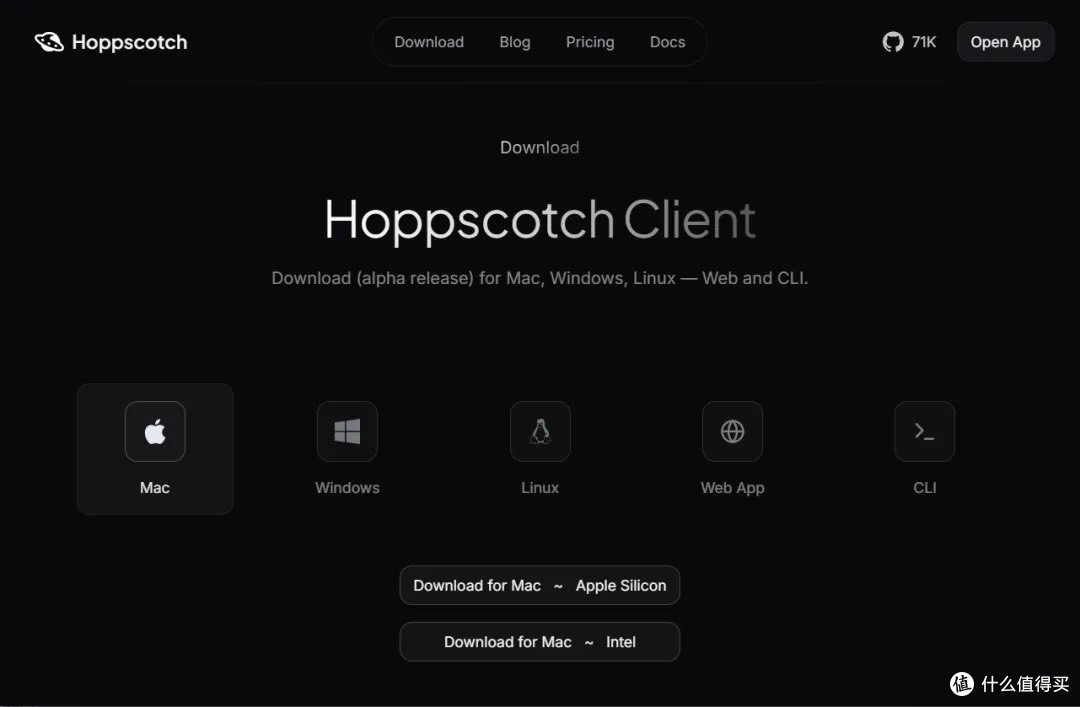Click the GitHub octocat icon

(x=893, y=42)
